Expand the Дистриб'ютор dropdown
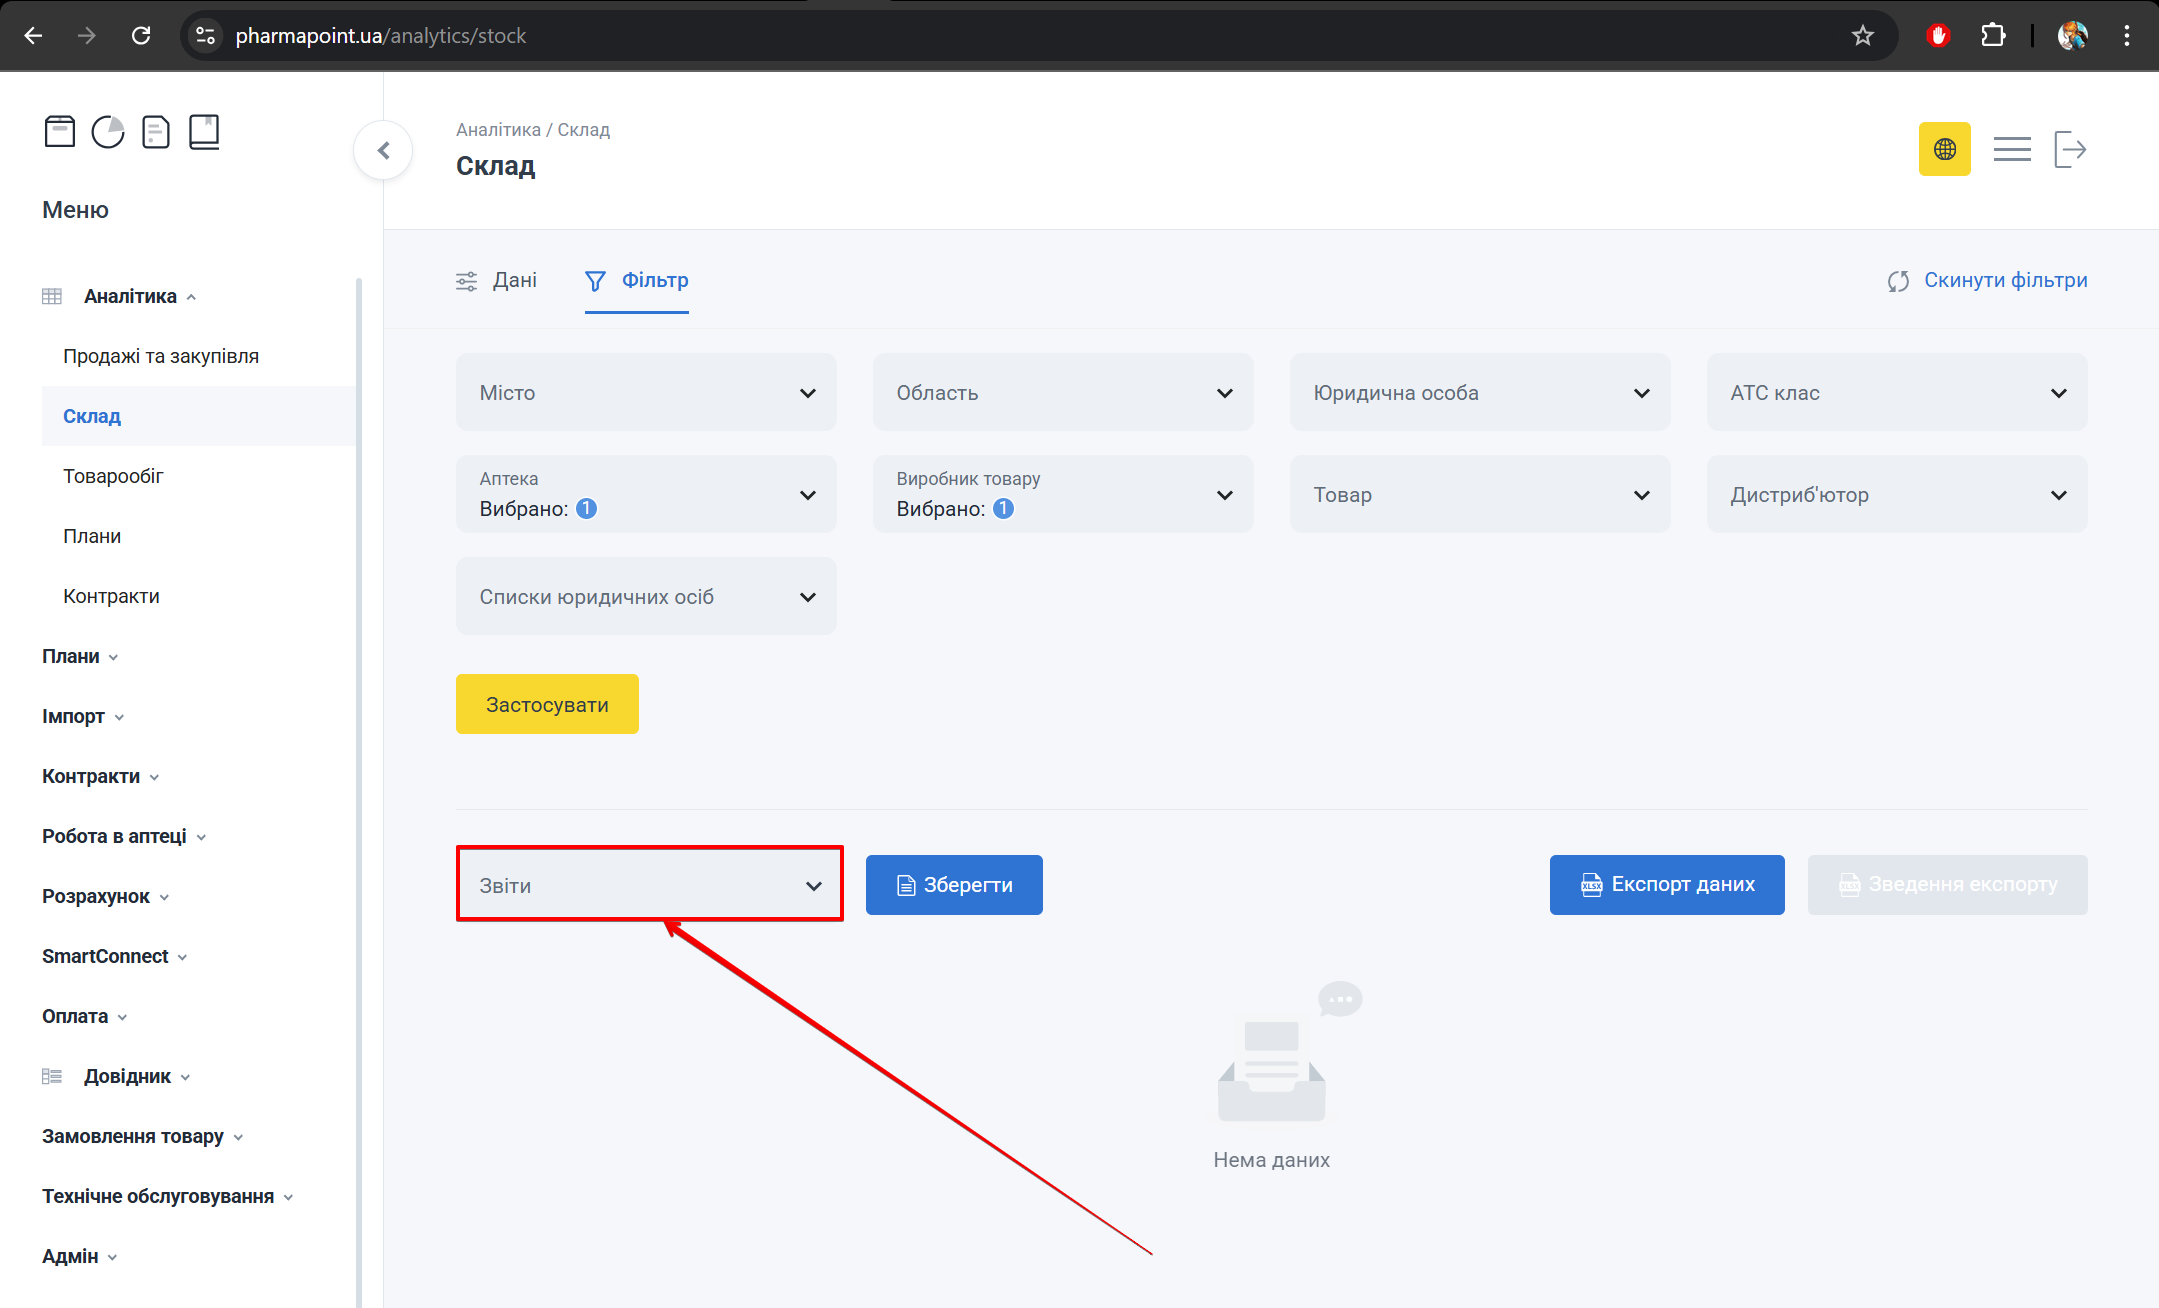This screenshot has width=2159, height=1308. tap(1896, 495)
